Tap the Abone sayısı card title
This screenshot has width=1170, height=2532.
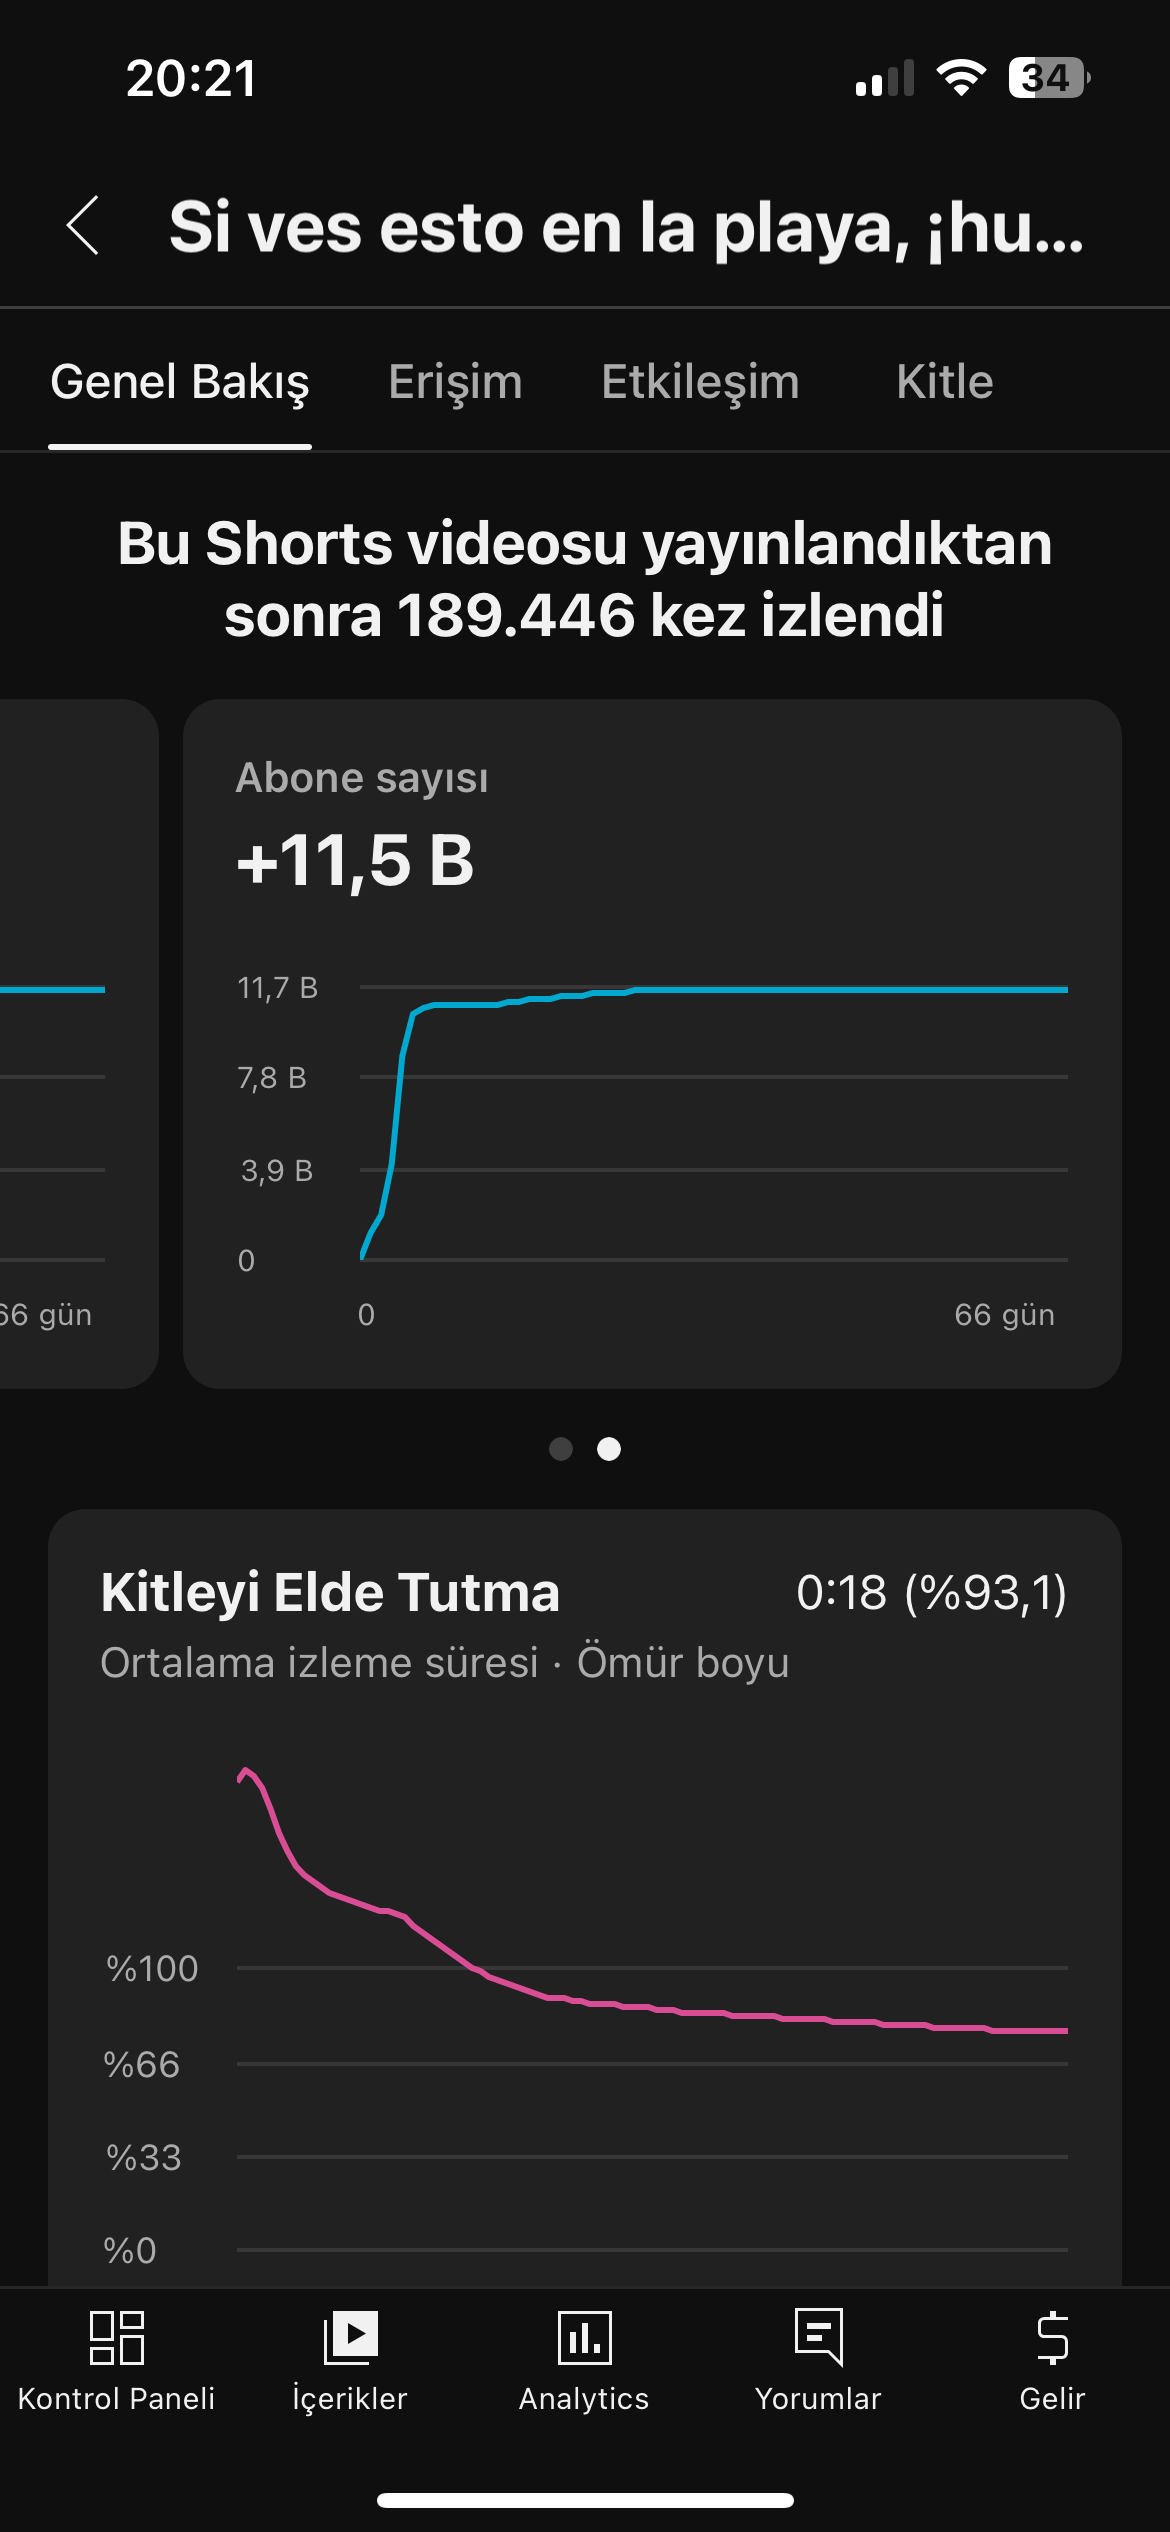point(362,778)
